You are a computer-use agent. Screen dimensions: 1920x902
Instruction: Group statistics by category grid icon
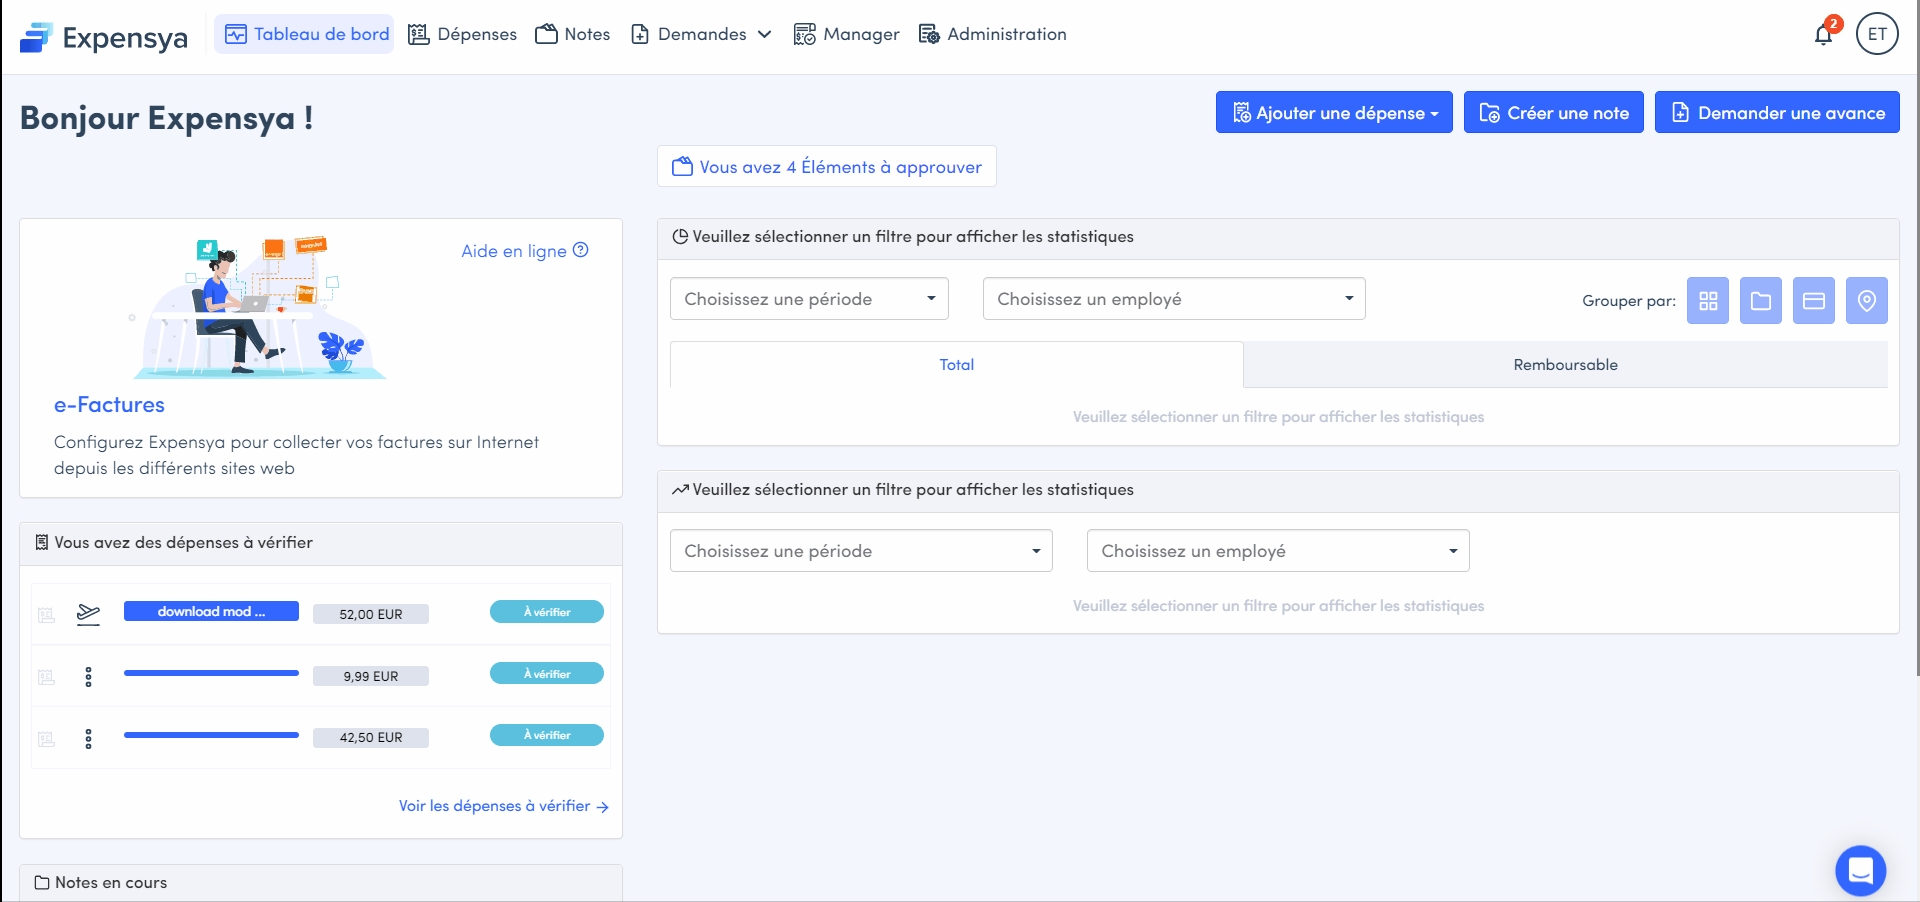[x=1708, y=300]
